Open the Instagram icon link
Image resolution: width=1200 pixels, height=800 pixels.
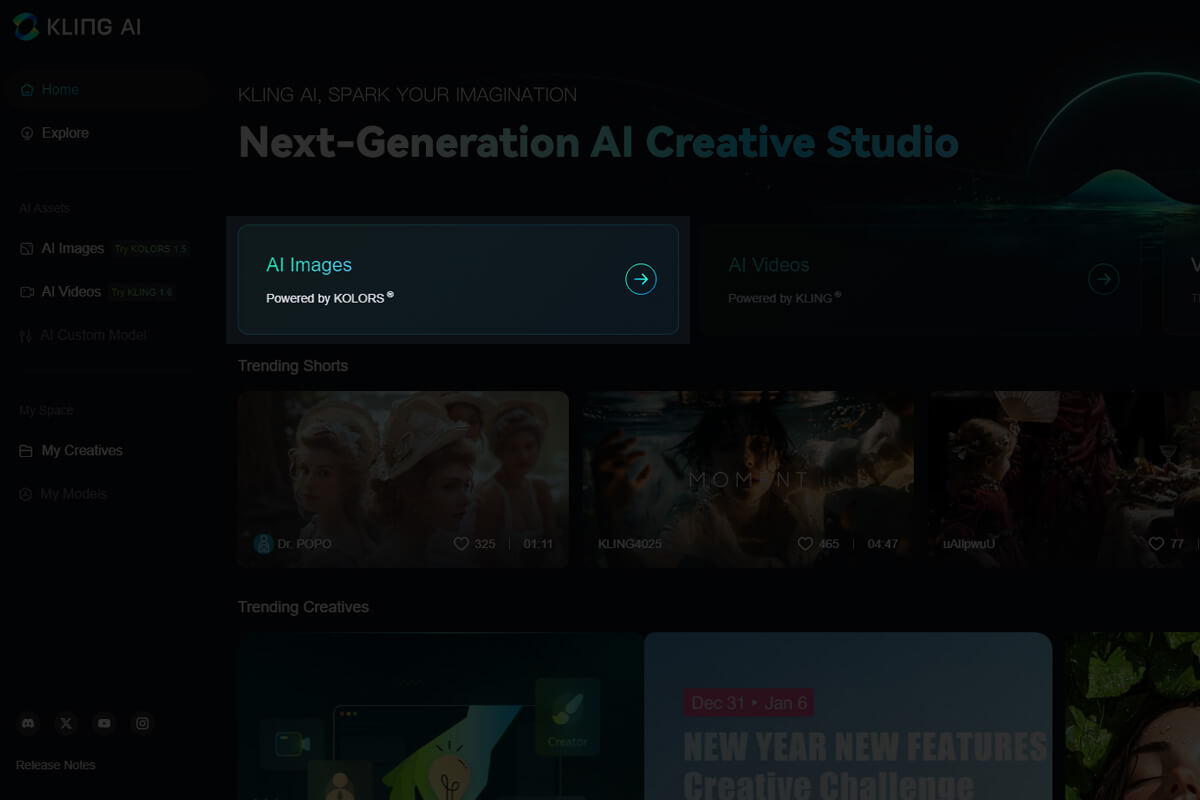[142, 723]
